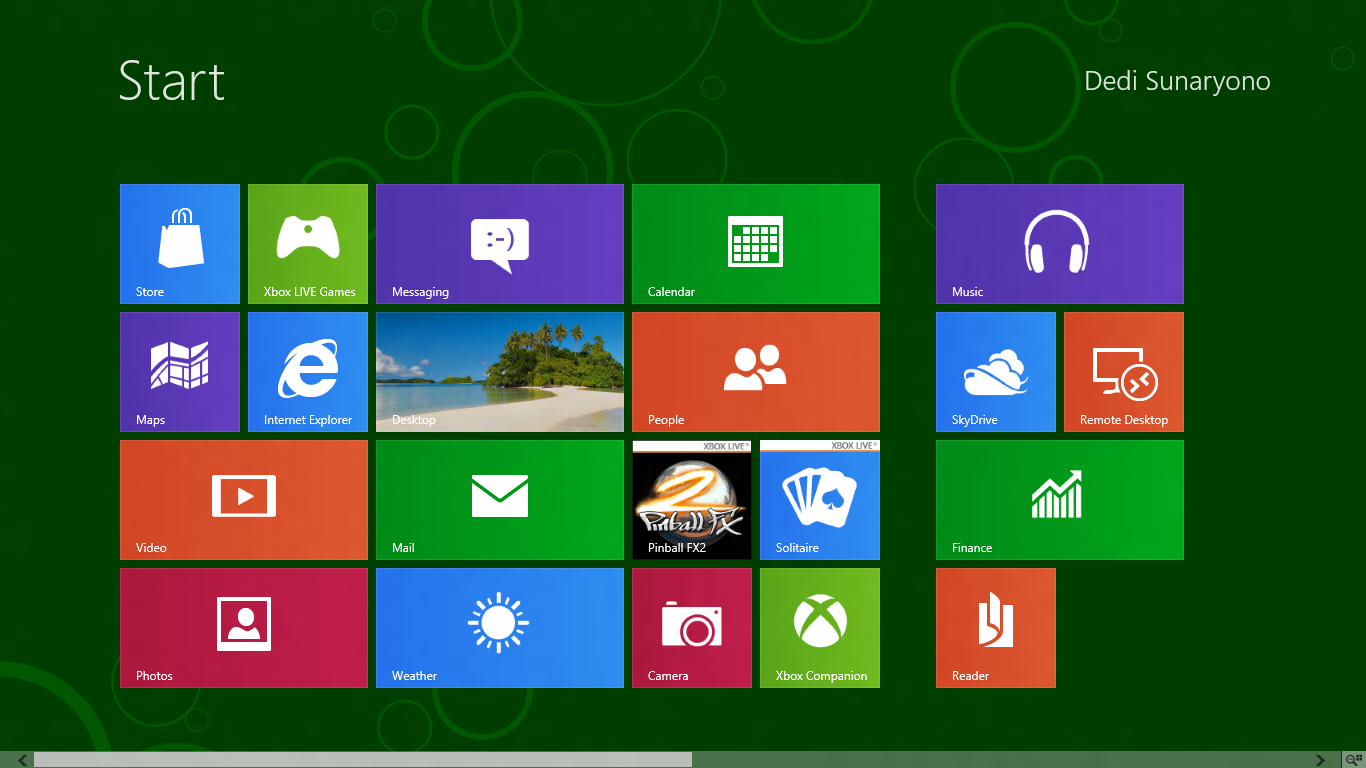Open the Mail tile
The width and height of the screenshot is (1366, 768).
click(500, 500)
